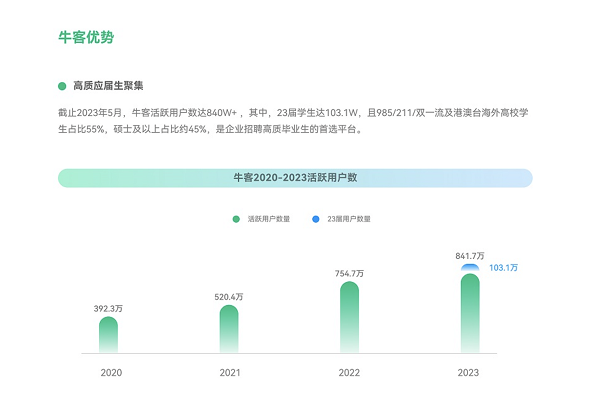
Task: Click the green bullet beside 高质应届生聚集
Action: tap(62, 86)
